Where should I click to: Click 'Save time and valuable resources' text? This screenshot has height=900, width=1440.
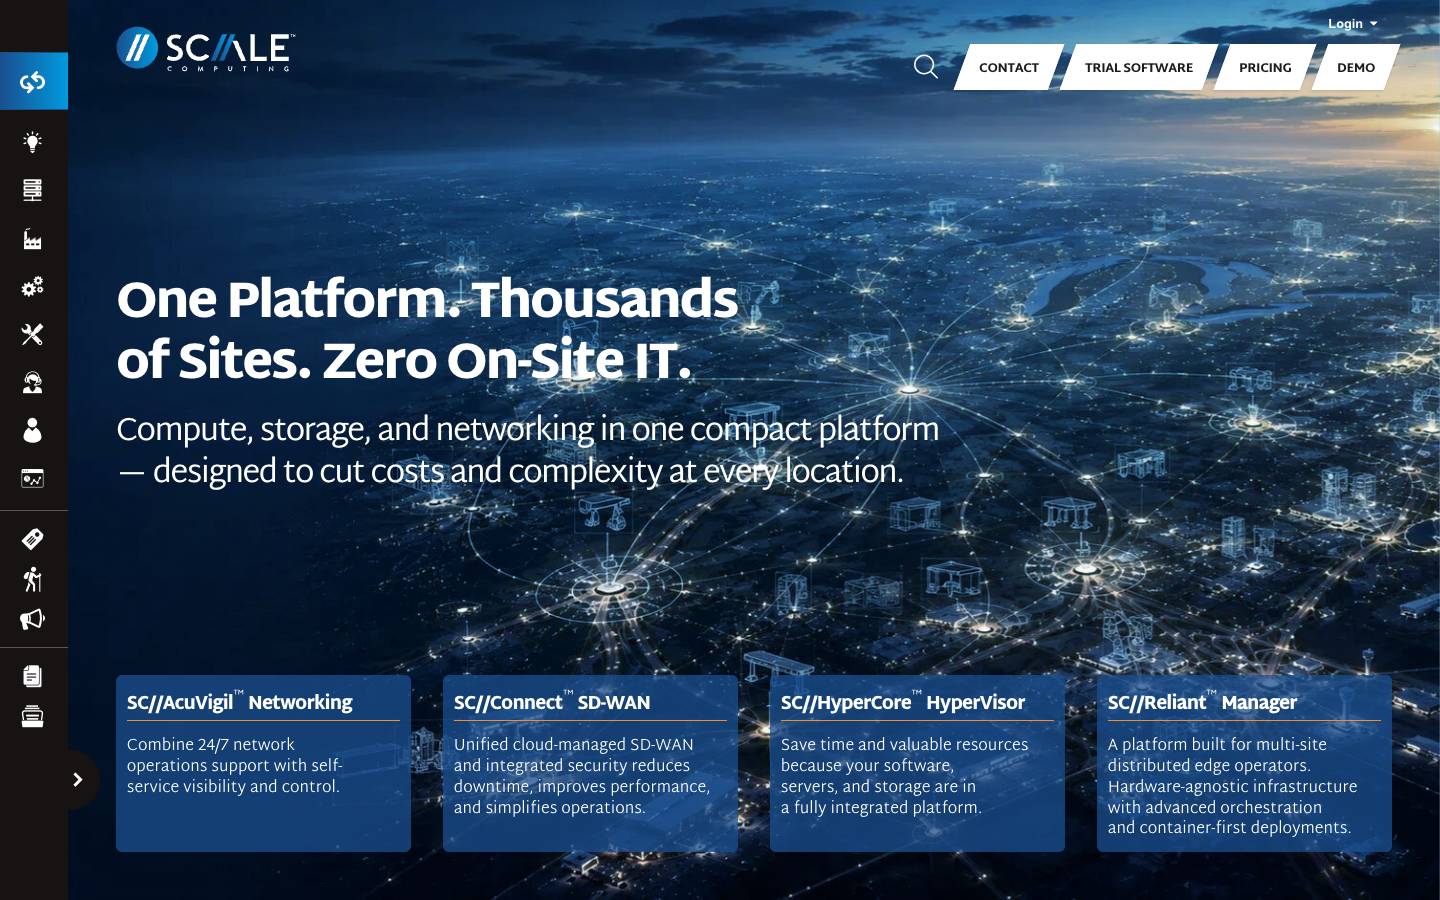tap(905, 776)
